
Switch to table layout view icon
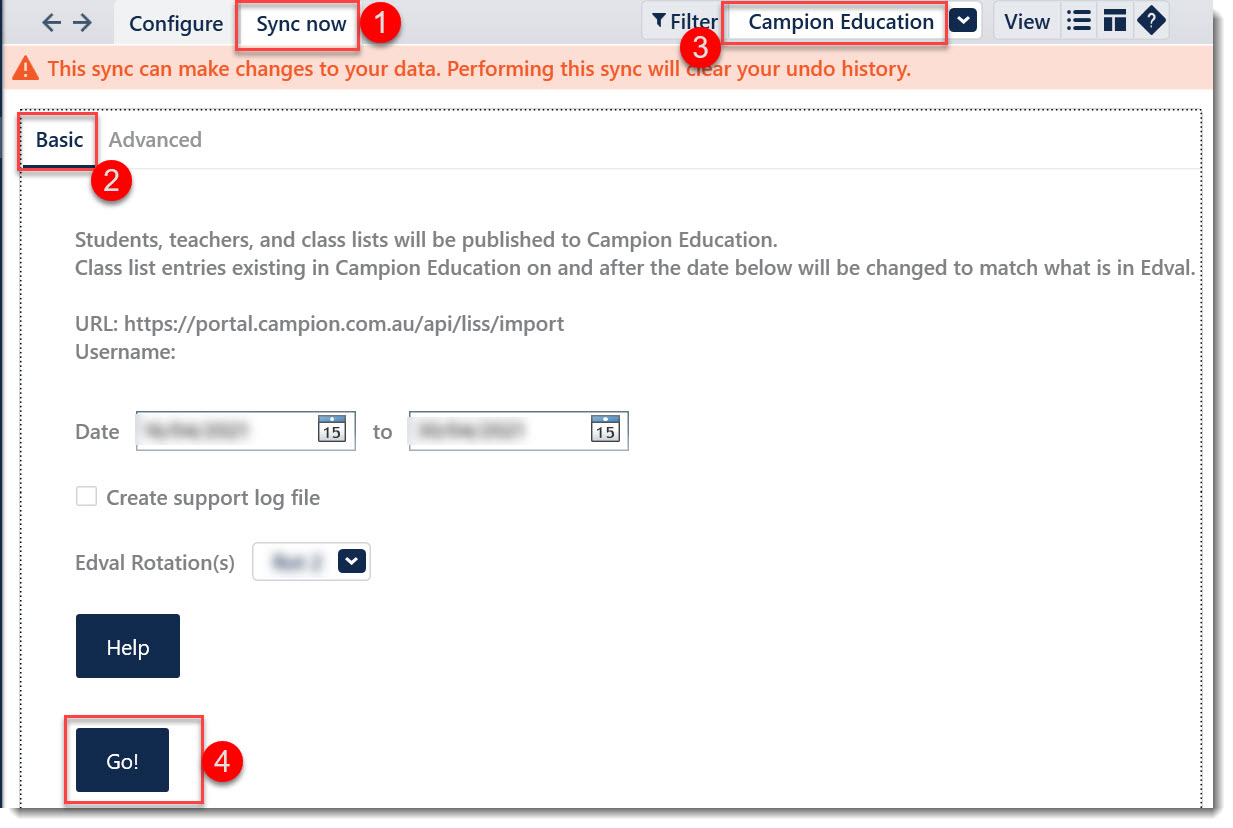pos(1115,21)
